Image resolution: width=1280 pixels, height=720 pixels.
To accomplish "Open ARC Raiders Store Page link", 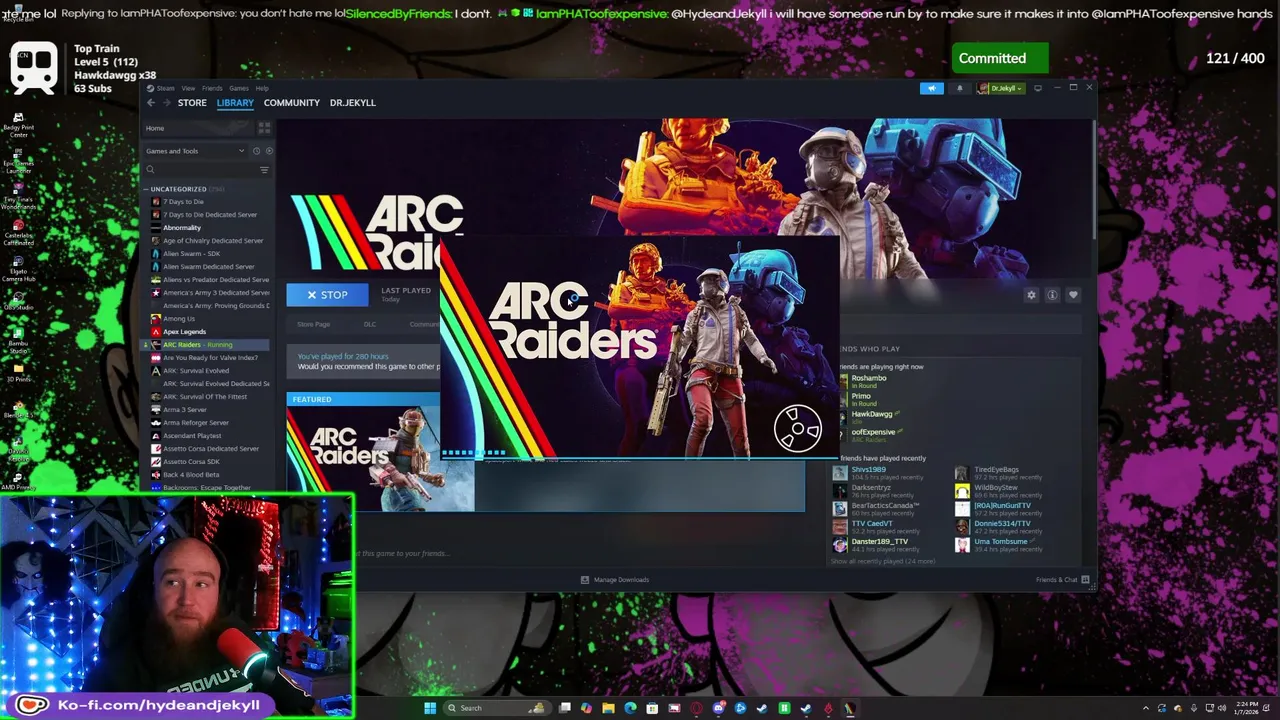I will [x=313, y=324].
